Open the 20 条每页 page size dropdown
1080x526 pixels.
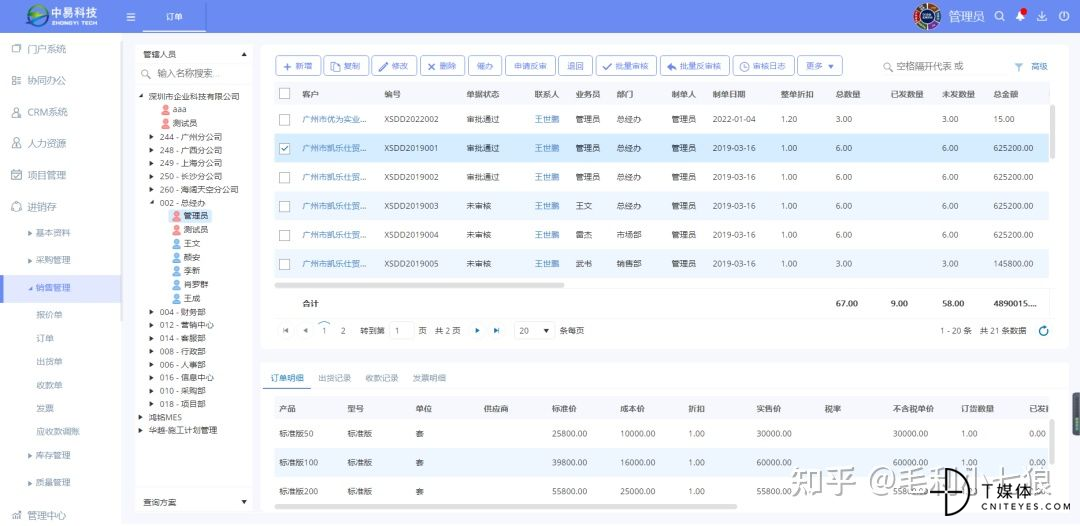click(534, 331)
